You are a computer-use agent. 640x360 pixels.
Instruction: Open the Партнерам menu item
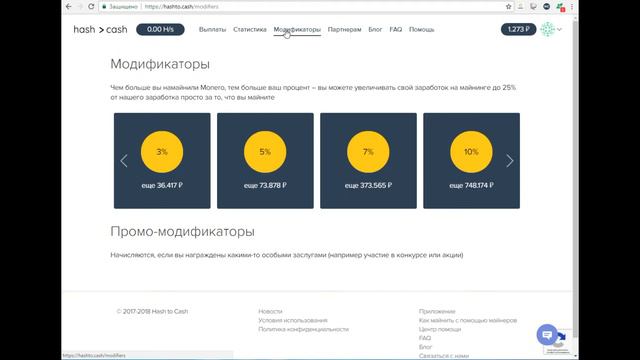[x=344, y=29]
